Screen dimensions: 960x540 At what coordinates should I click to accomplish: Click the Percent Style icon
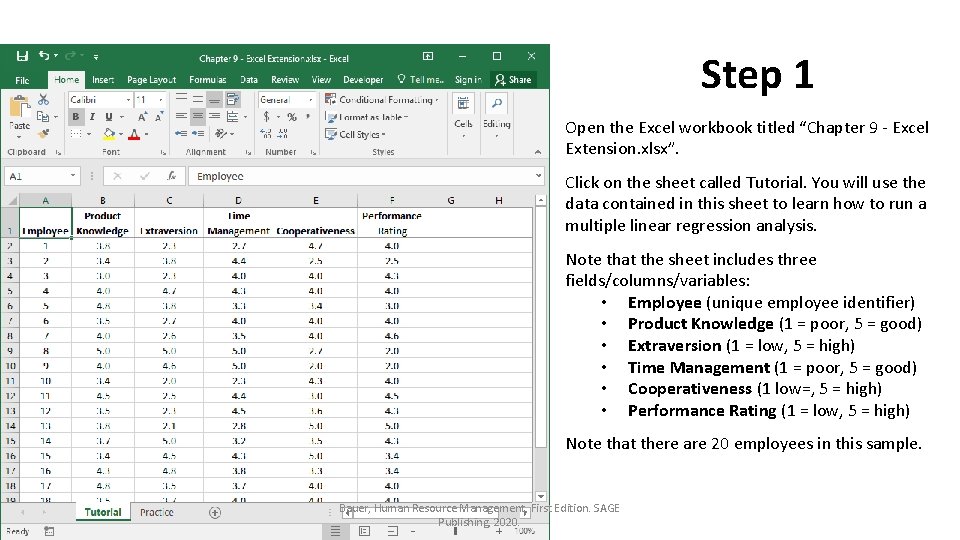[292, 116]
